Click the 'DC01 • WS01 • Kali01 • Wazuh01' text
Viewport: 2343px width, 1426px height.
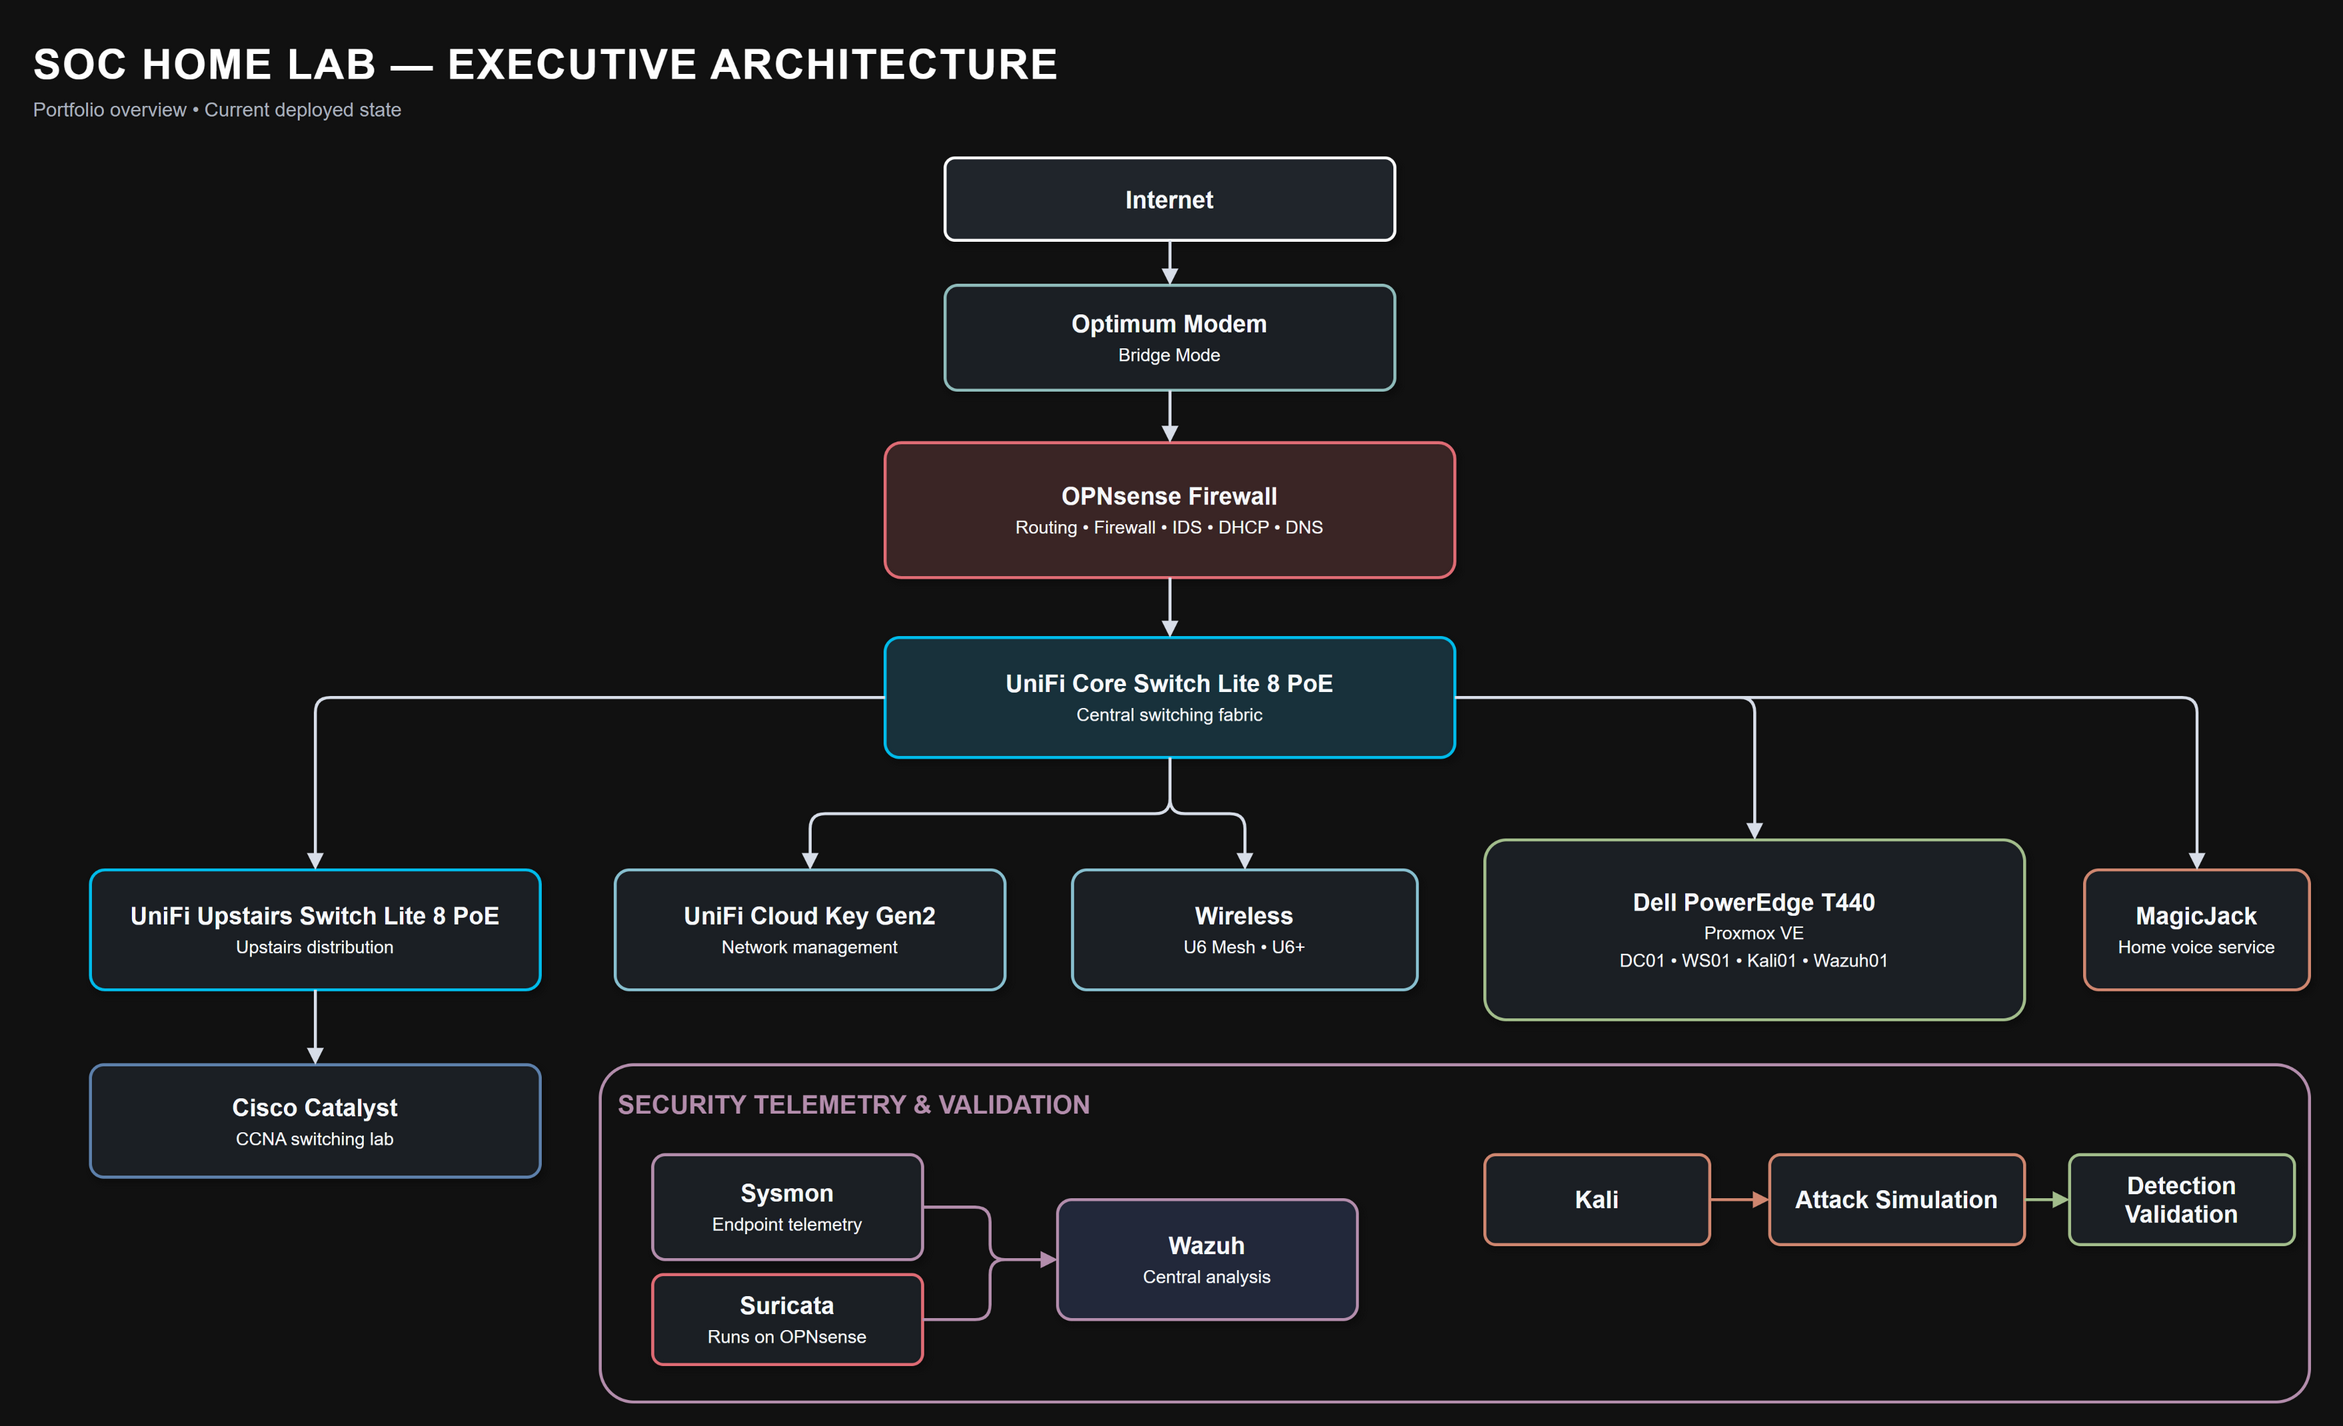(x=1754, y=960)
